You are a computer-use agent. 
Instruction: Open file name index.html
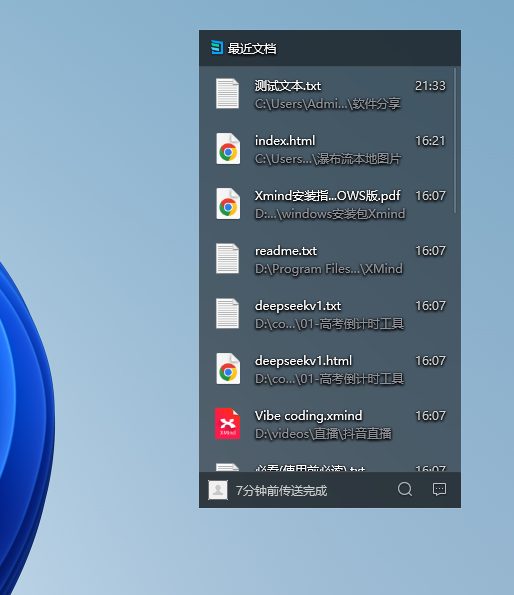click(285, 141)
